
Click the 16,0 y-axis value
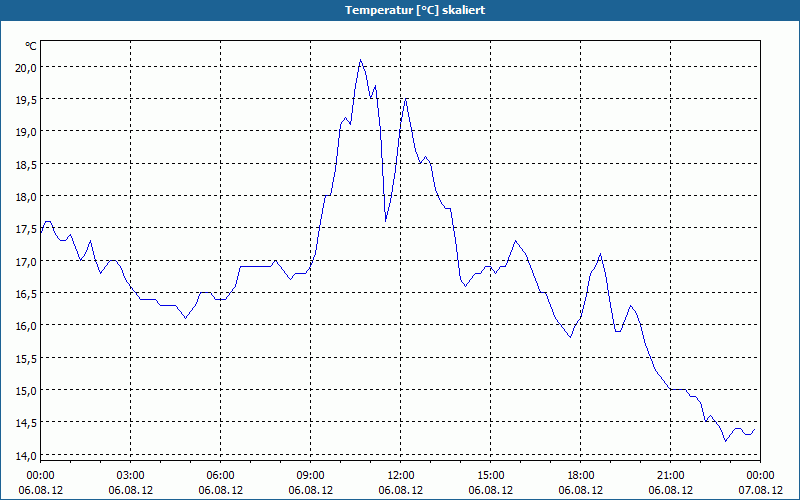(26, 326)
